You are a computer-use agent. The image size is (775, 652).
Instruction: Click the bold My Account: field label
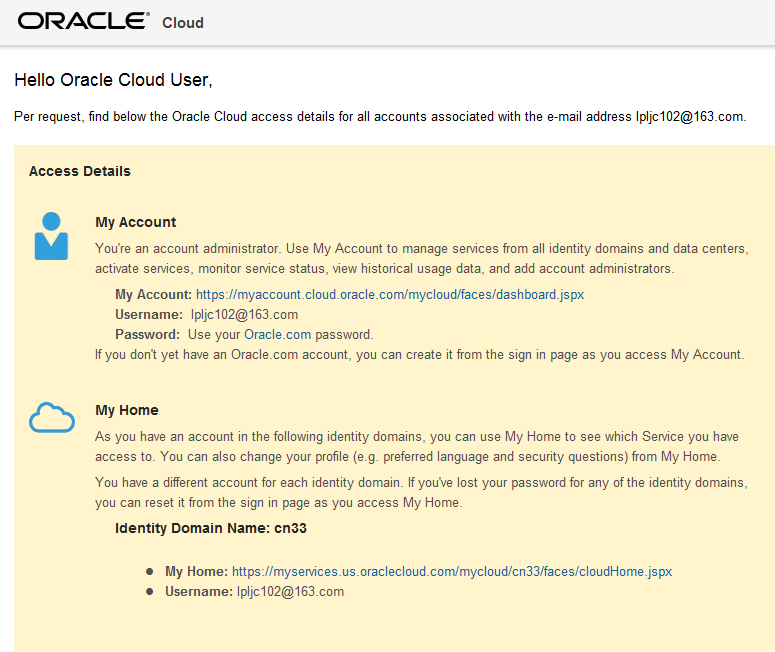pyautogui.click(x=153, y=295)
